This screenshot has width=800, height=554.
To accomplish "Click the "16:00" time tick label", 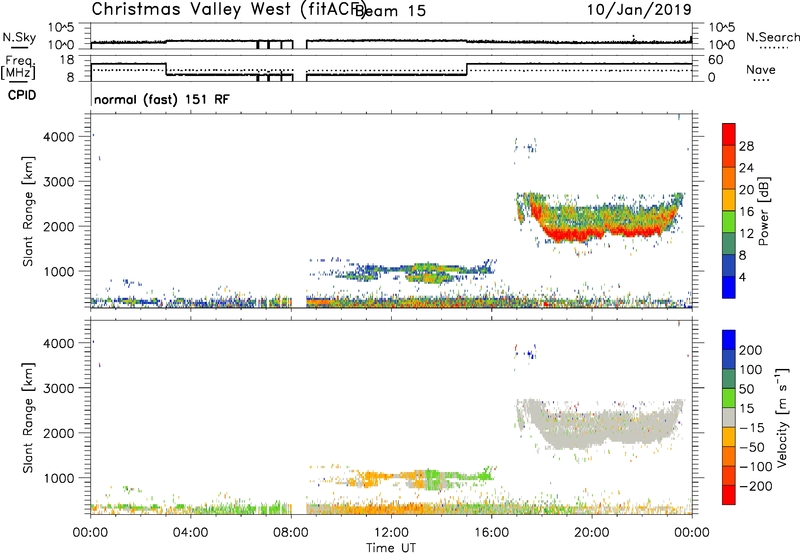I will click(491, 533).
